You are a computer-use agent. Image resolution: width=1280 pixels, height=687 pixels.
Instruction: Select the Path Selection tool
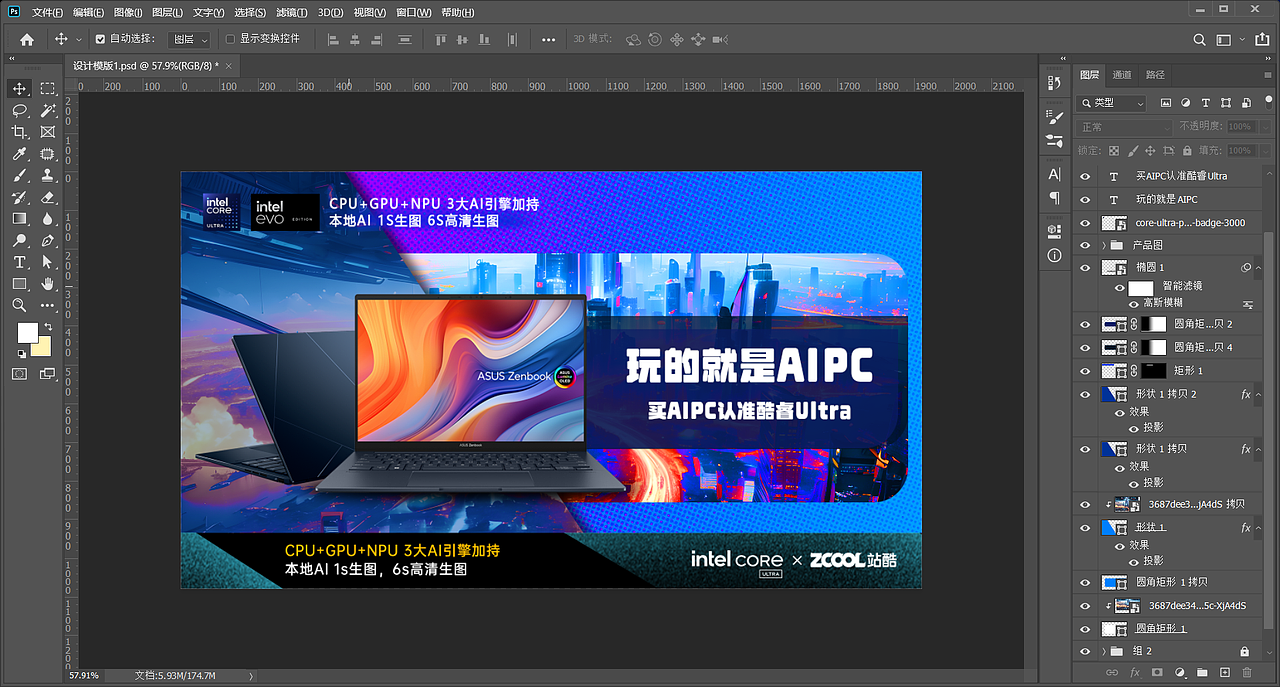[x=47, y=262]
